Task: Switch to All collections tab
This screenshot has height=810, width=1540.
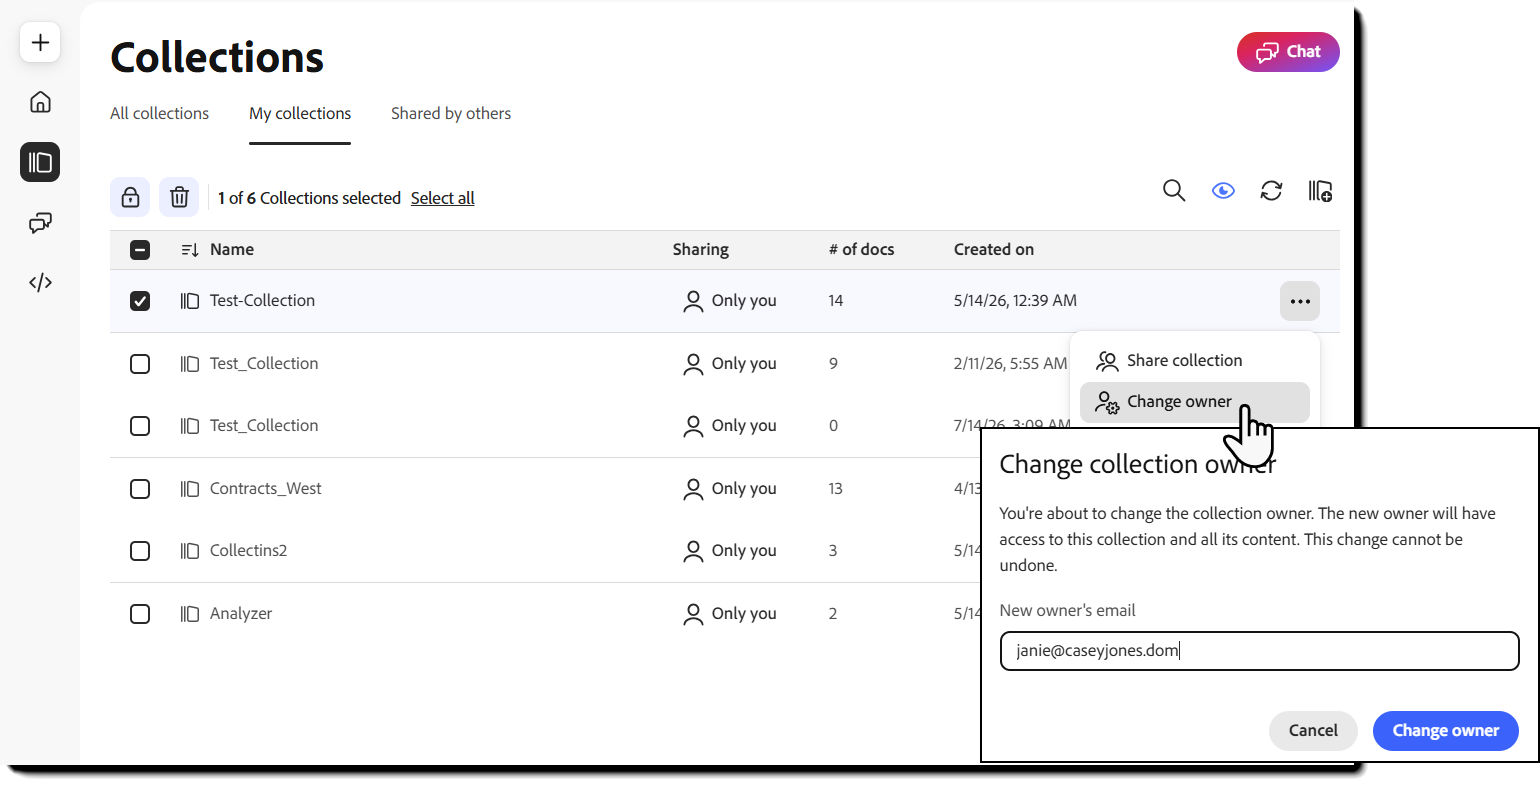Action: click(160, 114)
